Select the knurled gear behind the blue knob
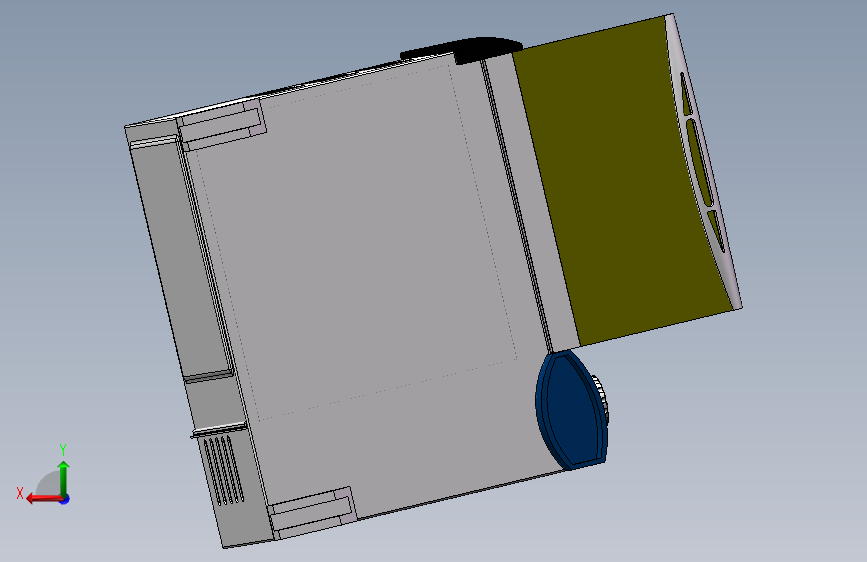The width and height of the screenshot is (867, 562). point(602,399)
